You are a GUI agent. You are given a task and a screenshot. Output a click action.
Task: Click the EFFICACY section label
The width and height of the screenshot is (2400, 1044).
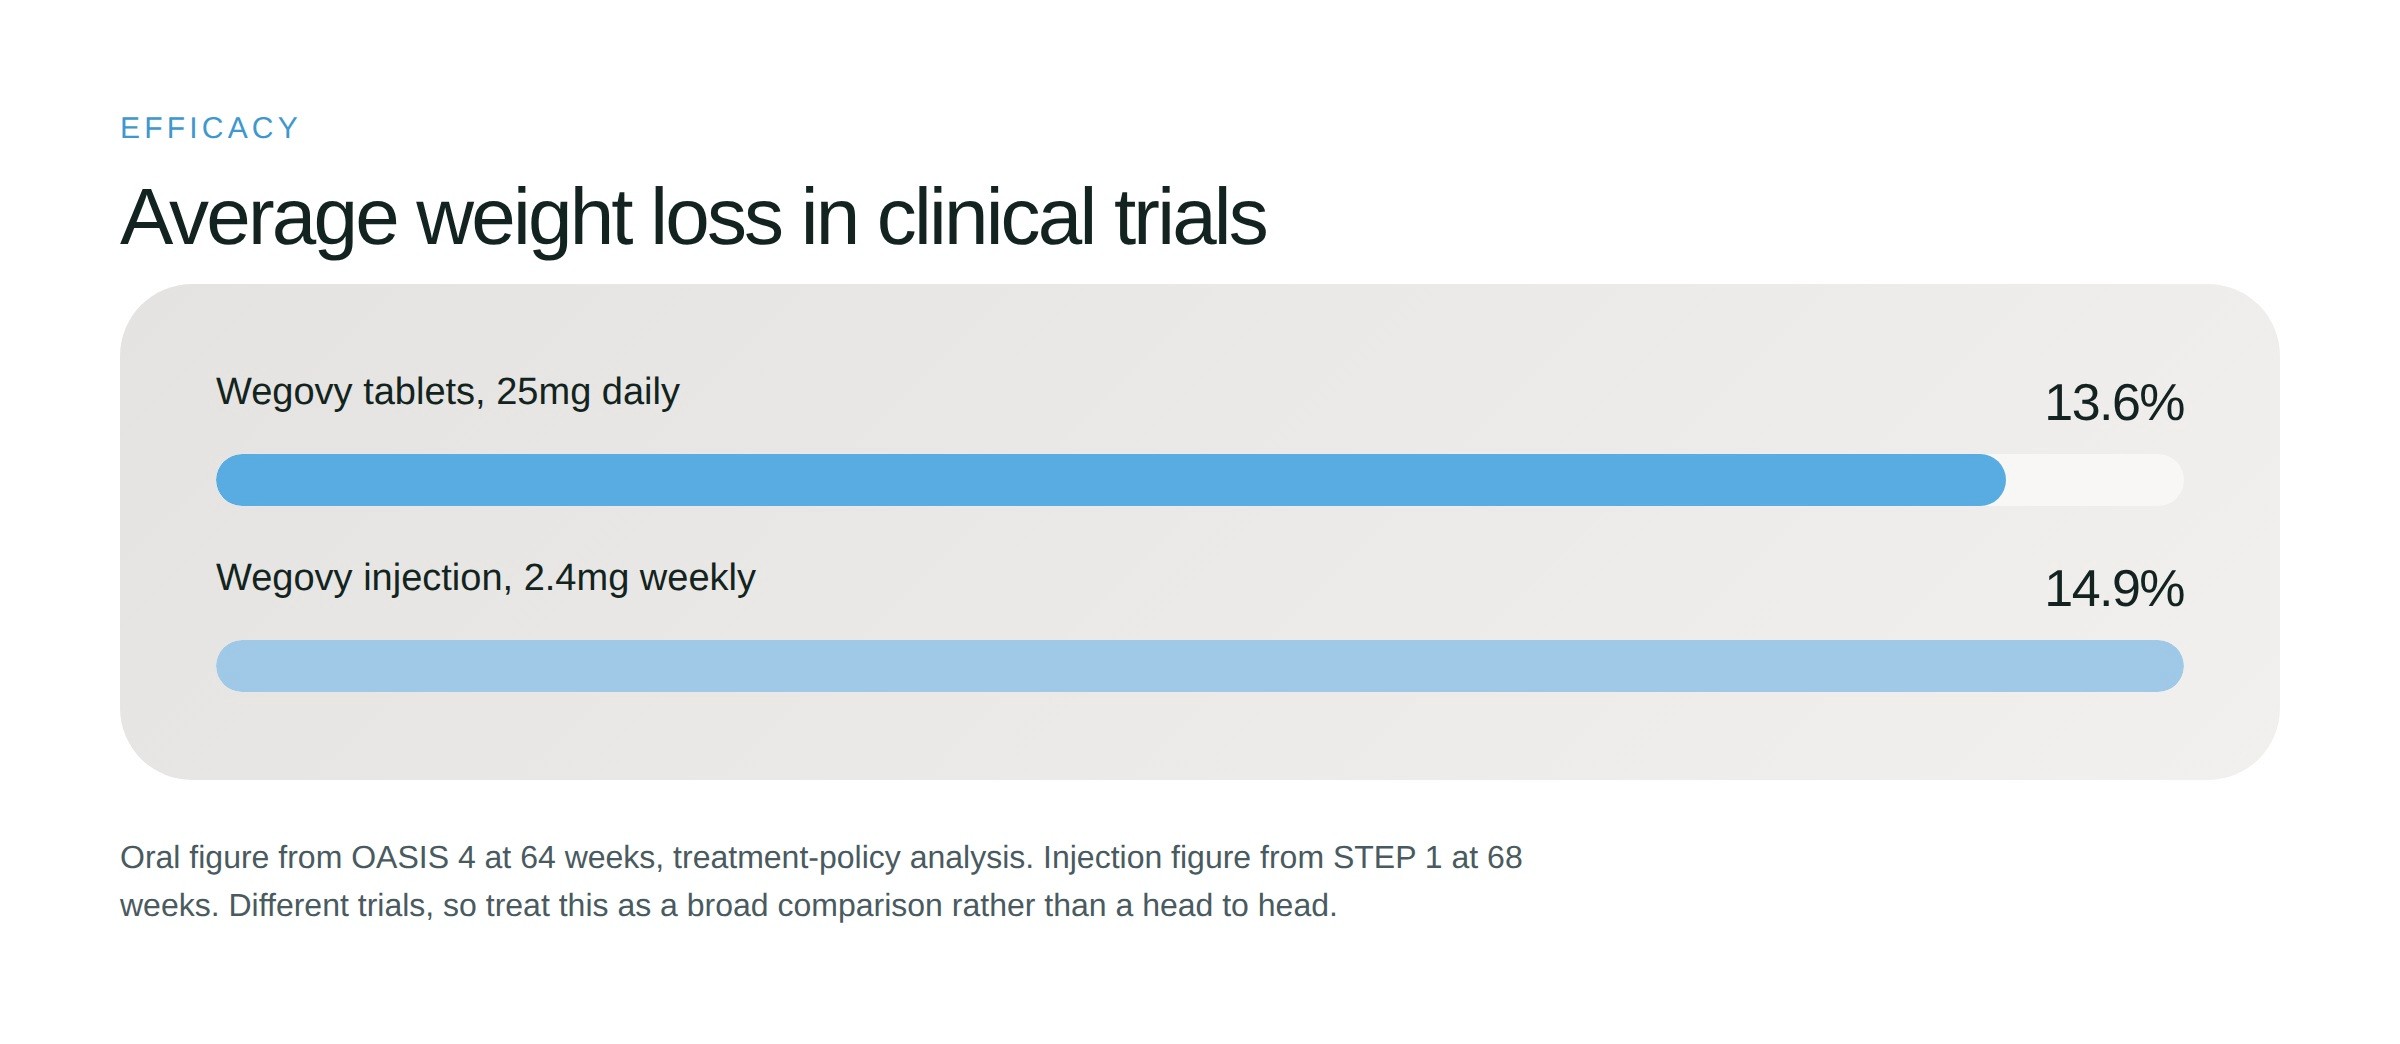(x=210, y=128)
